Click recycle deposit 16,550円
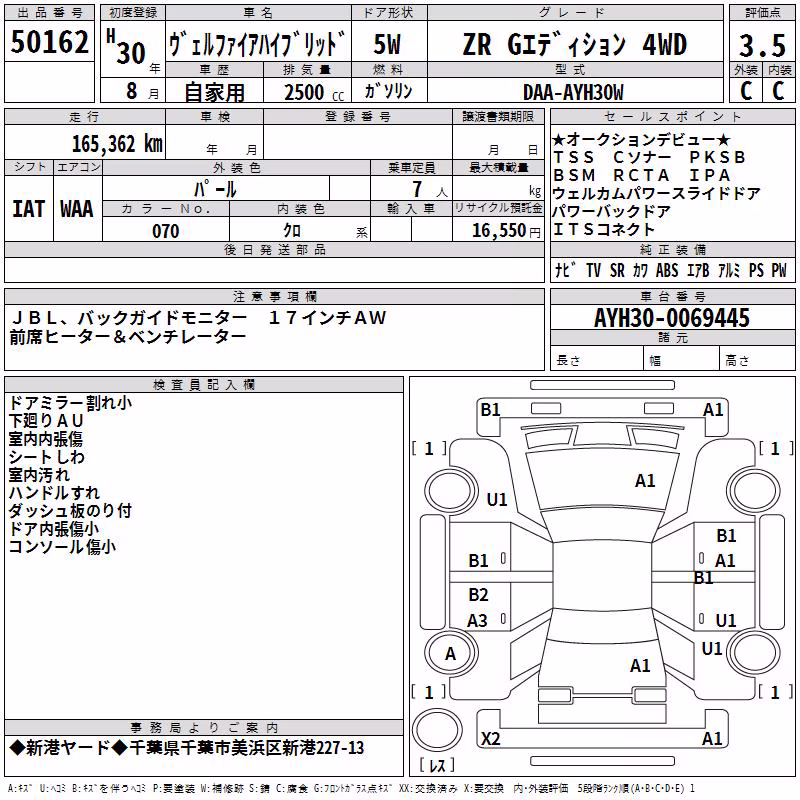Screen dimensions: 800x800 point(506,231)
